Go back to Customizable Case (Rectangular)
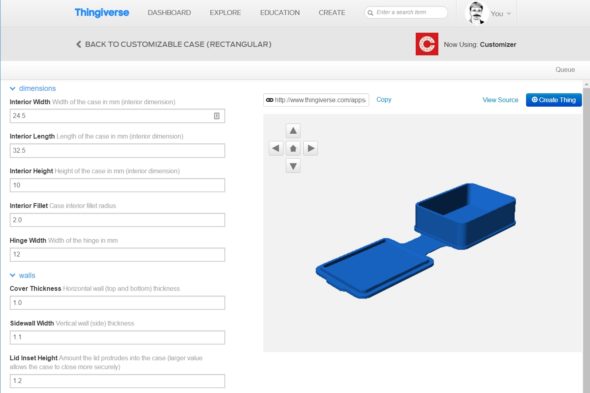 174,44
